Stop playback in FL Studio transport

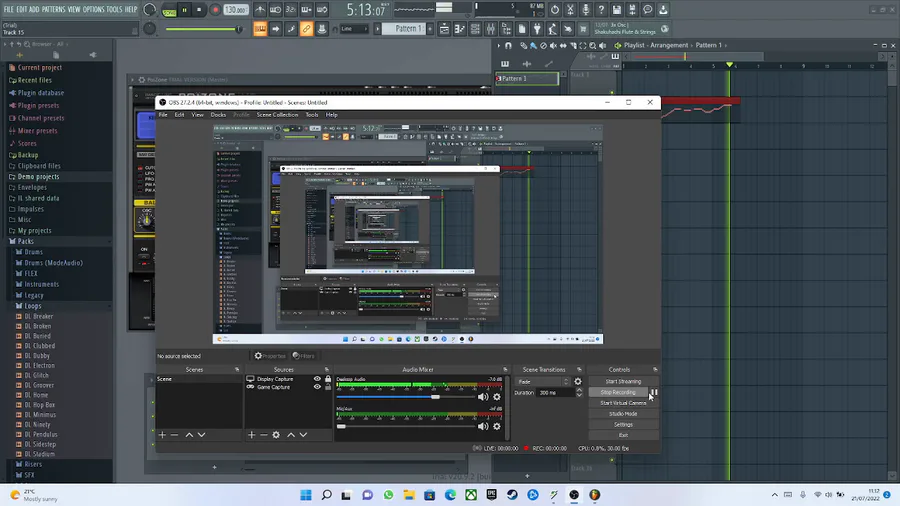[199, 10]
